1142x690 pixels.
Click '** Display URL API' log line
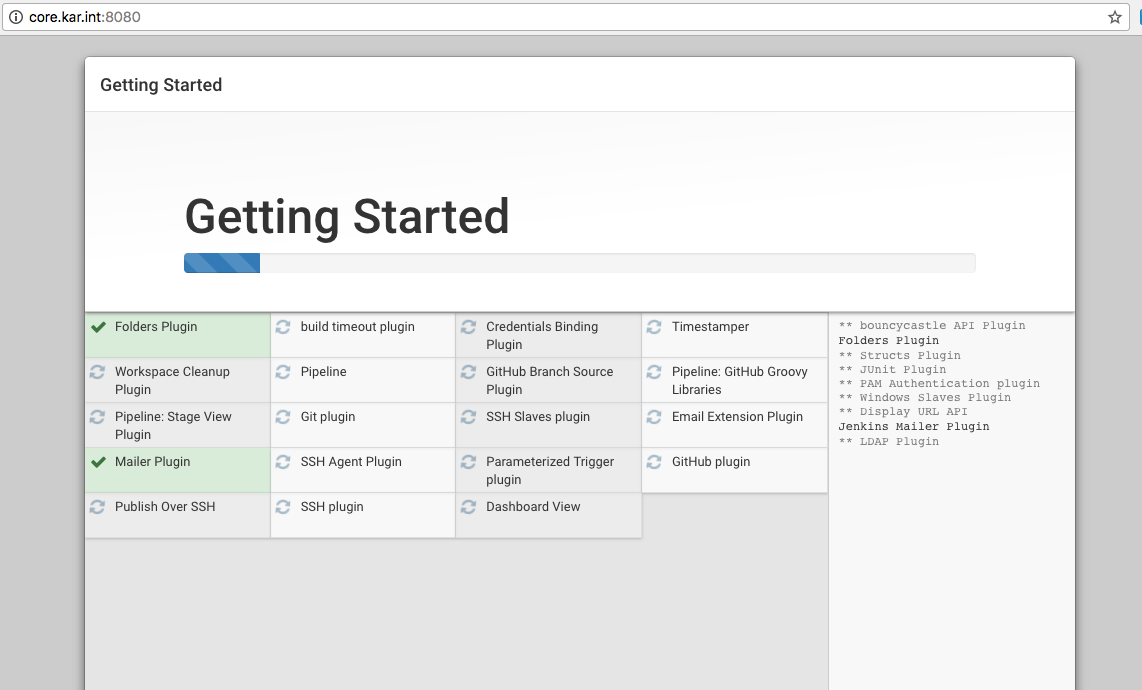pyautogui.click(x=903, y=411)
